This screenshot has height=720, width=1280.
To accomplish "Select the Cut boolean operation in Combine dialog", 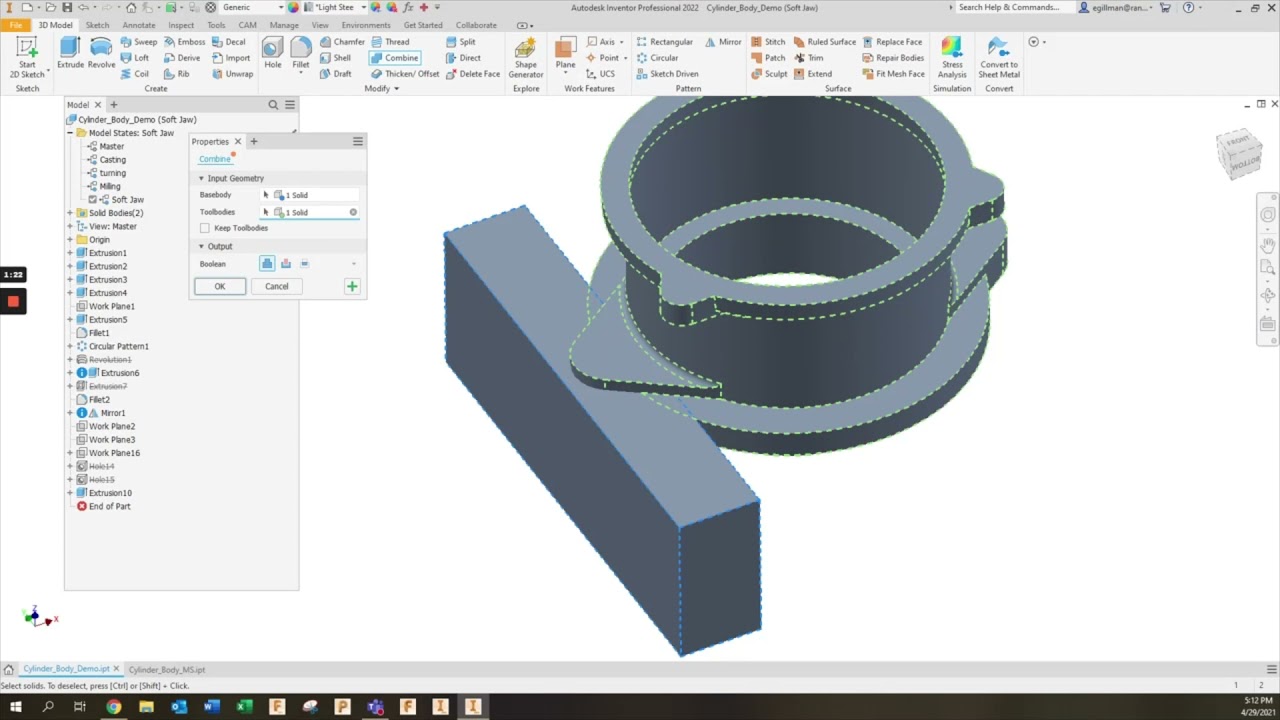I will pos(287,263).
